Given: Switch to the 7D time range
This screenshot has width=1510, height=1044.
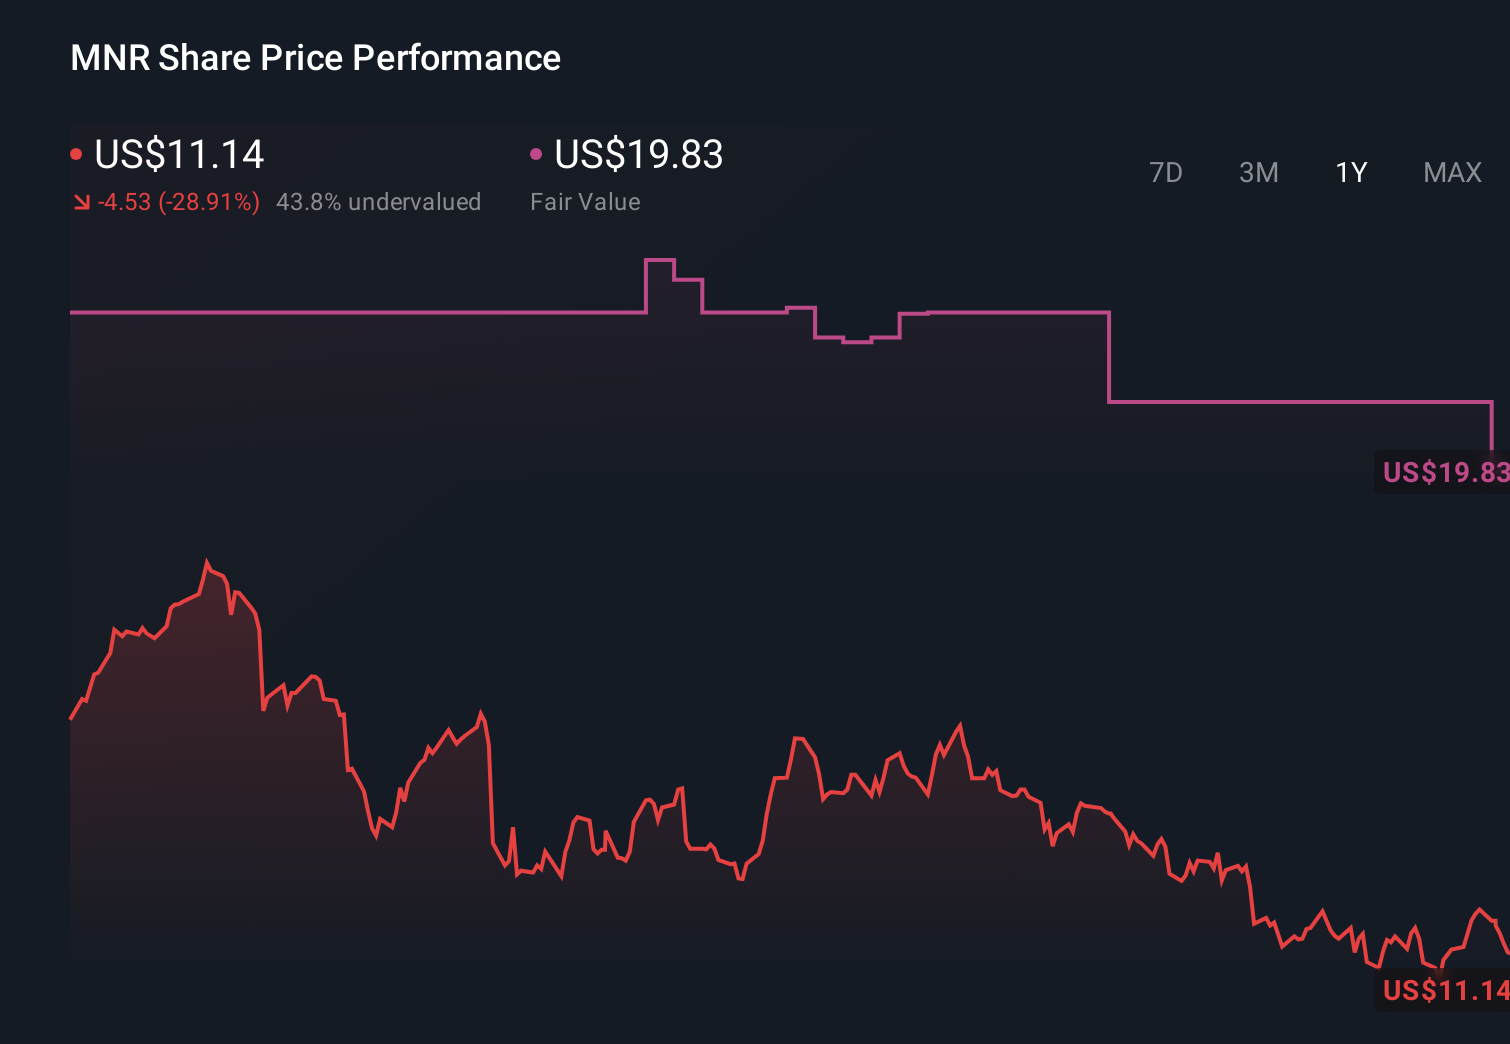Looking at the screenshot, I should pos(1166,172).
